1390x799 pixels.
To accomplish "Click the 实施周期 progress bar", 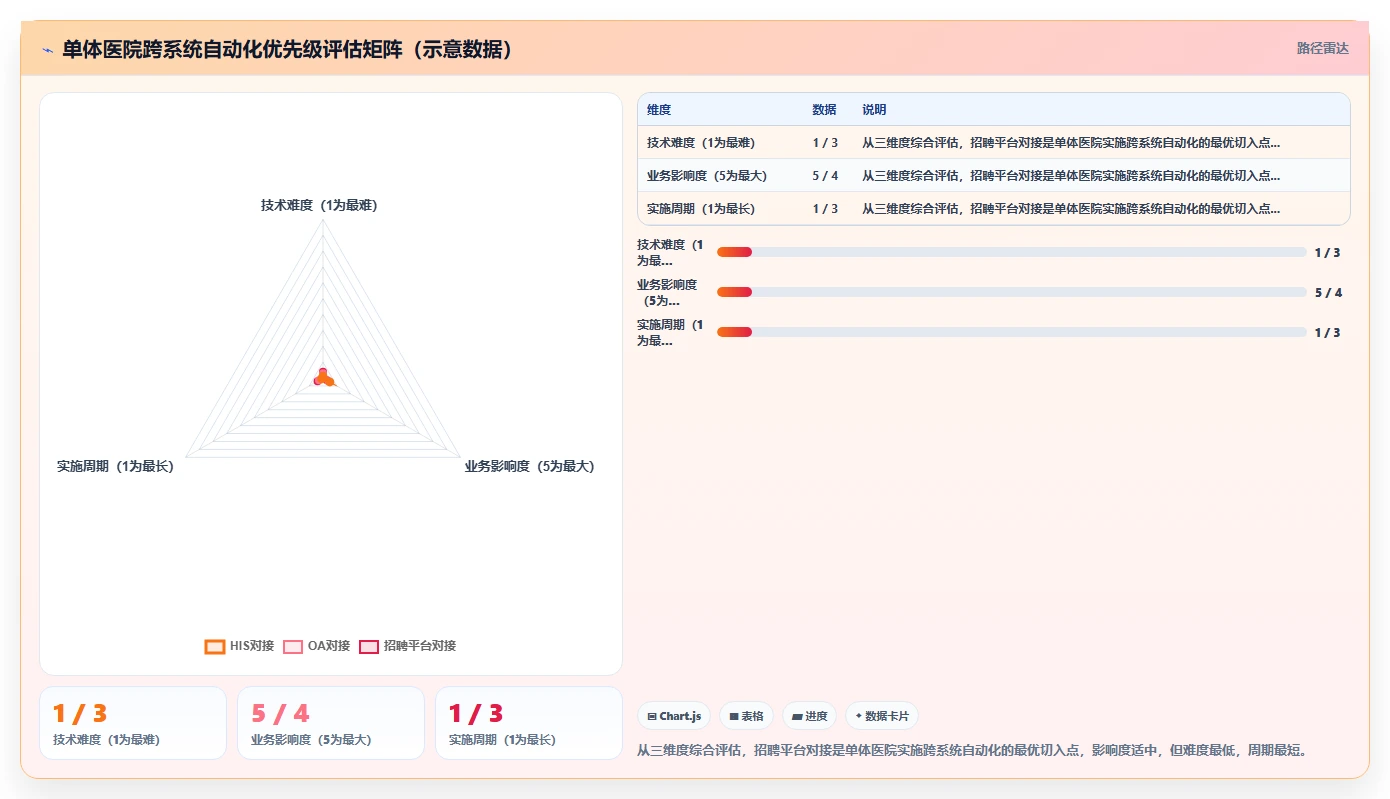I will point(1011,332).
